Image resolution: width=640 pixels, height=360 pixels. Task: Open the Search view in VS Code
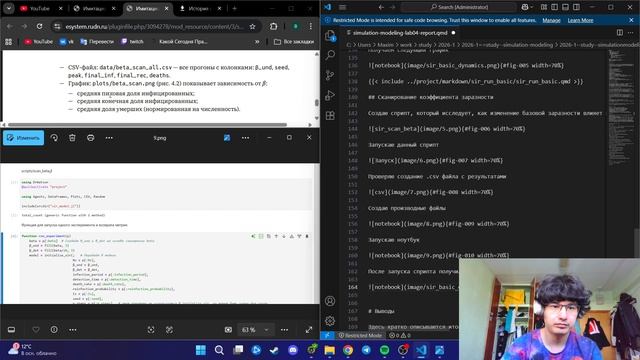coord(330,55)
